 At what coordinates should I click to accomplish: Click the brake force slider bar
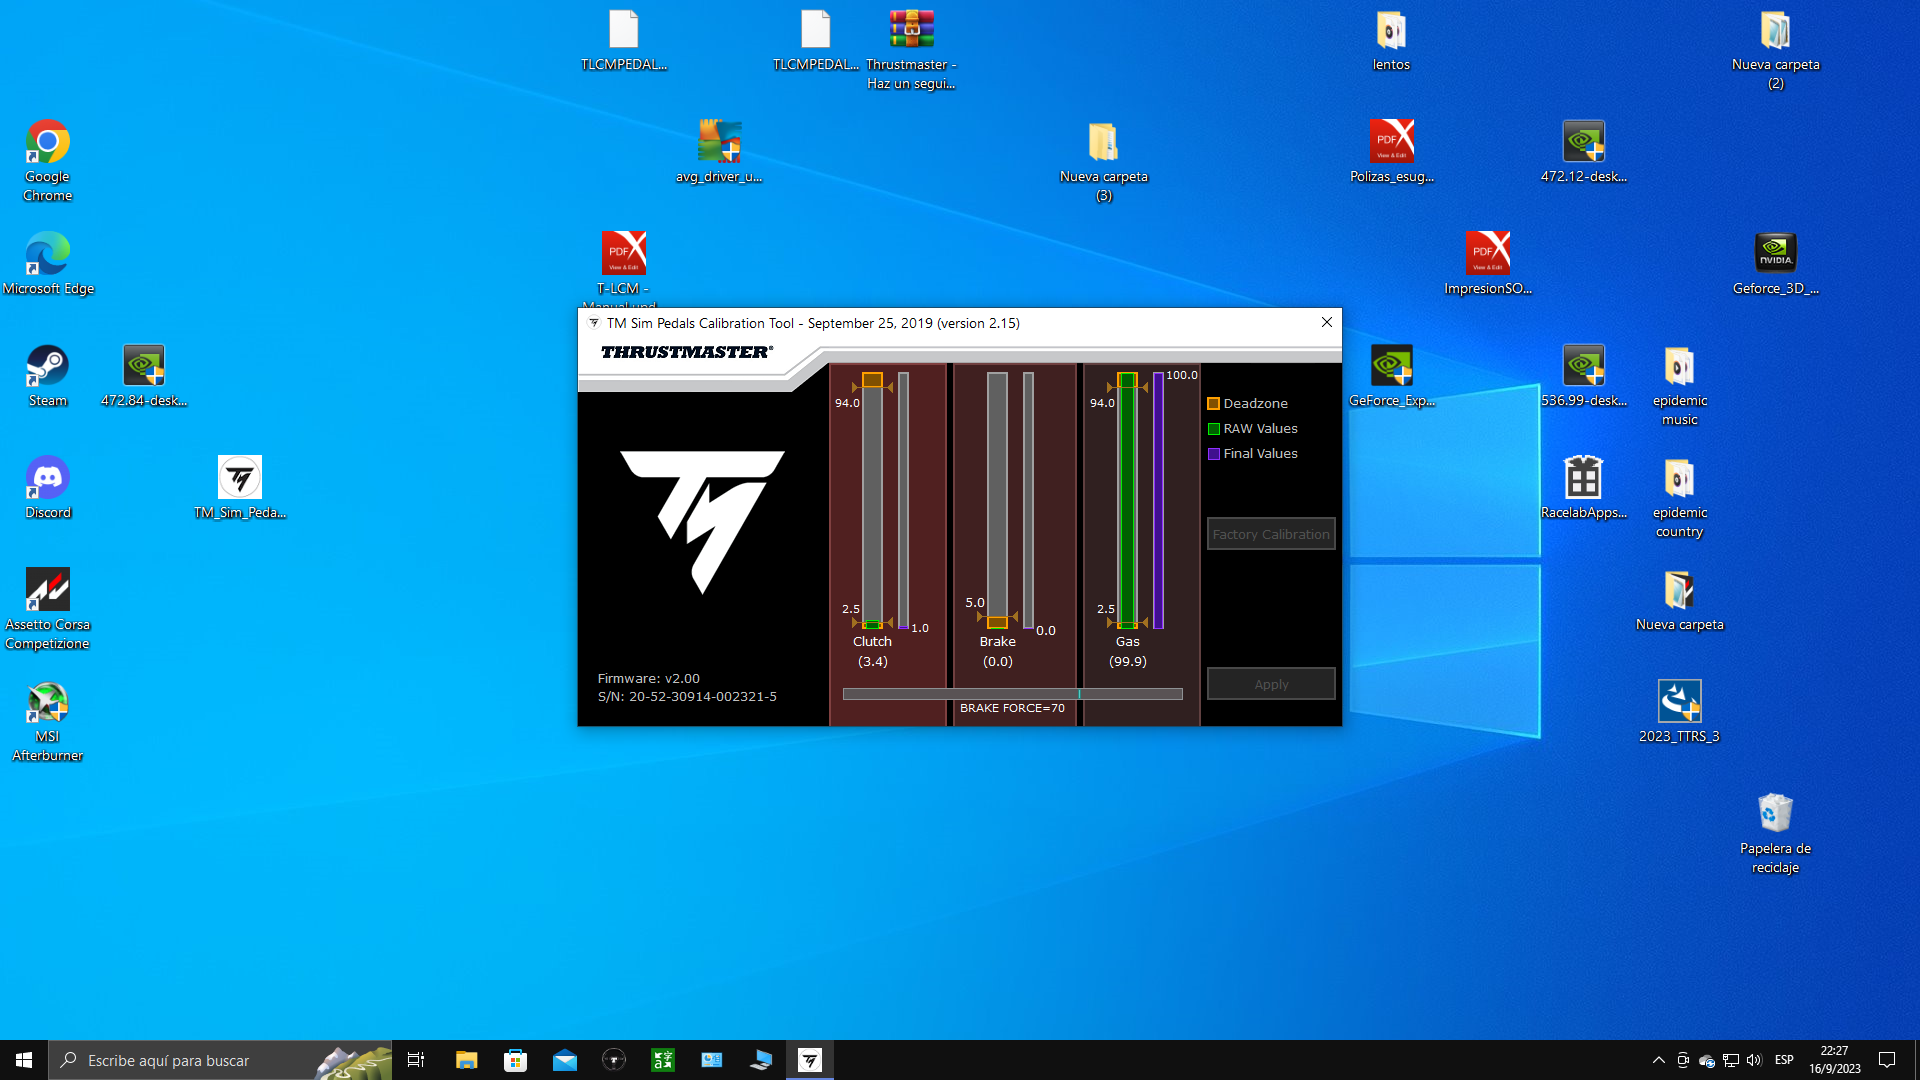1012,694
